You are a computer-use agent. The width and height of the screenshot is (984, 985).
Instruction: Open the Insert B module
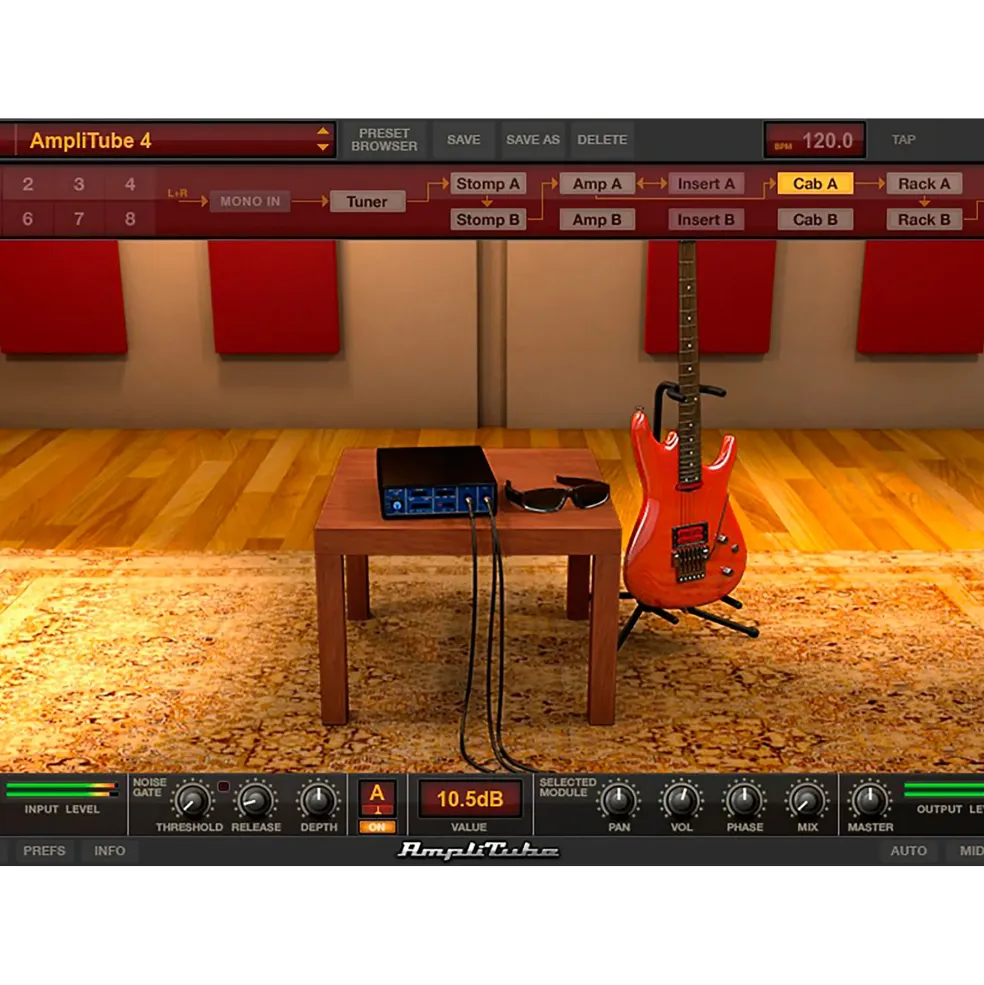706,220
